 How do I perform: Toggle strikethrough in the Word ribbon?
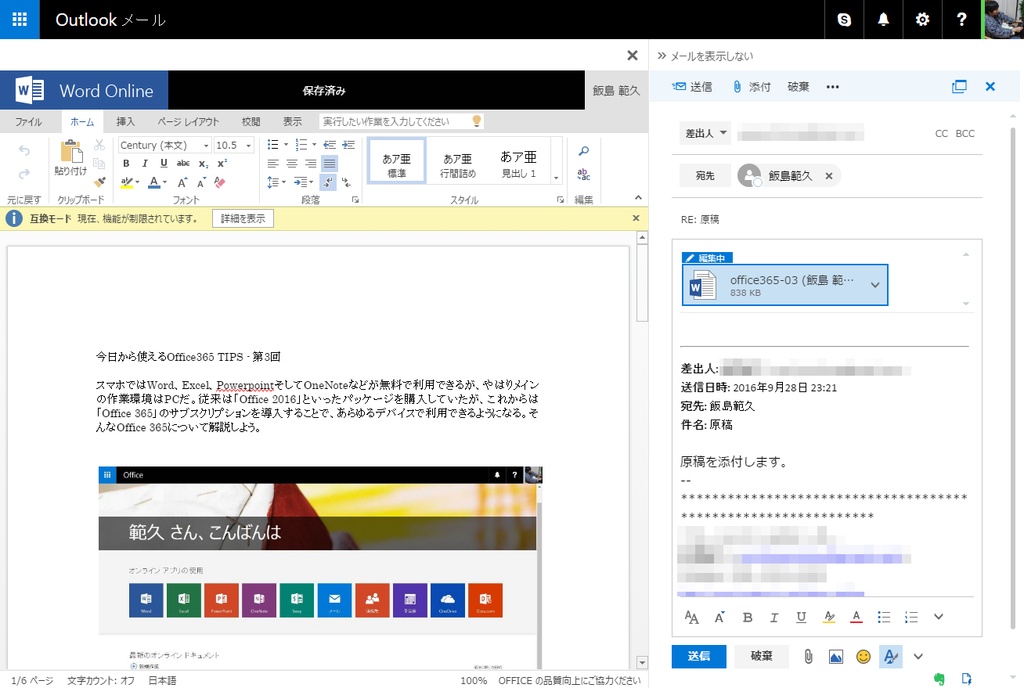(x=184, y=163)
